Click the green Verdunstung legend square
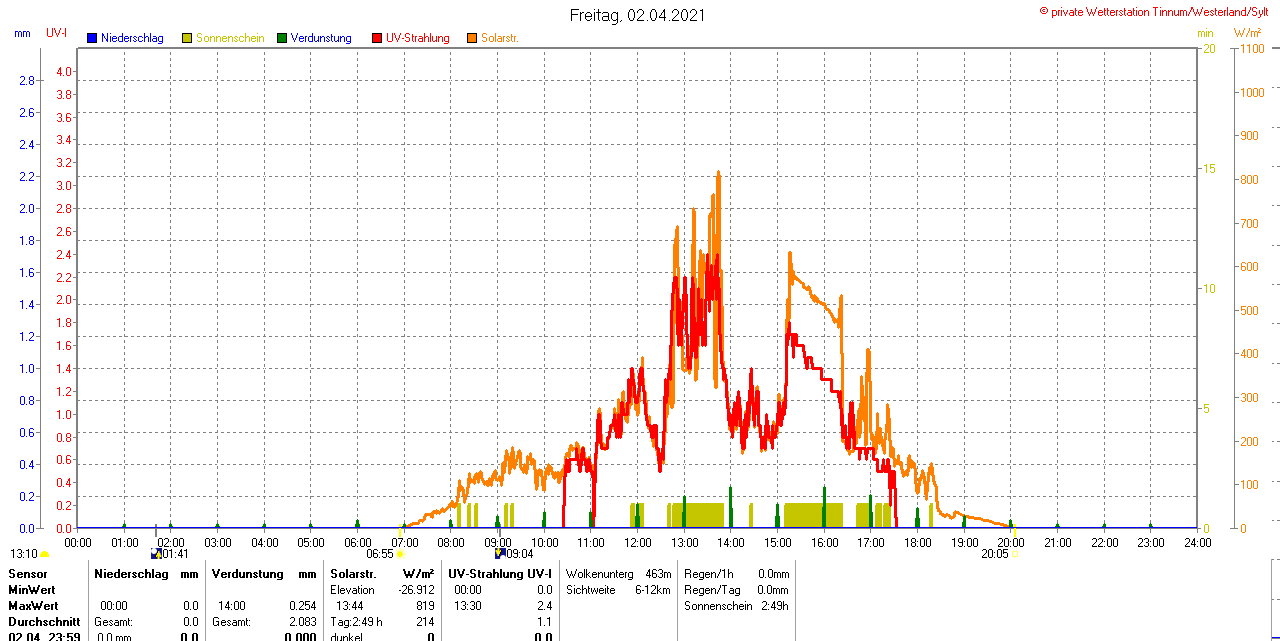The image size is (1280, 641). 282,38
